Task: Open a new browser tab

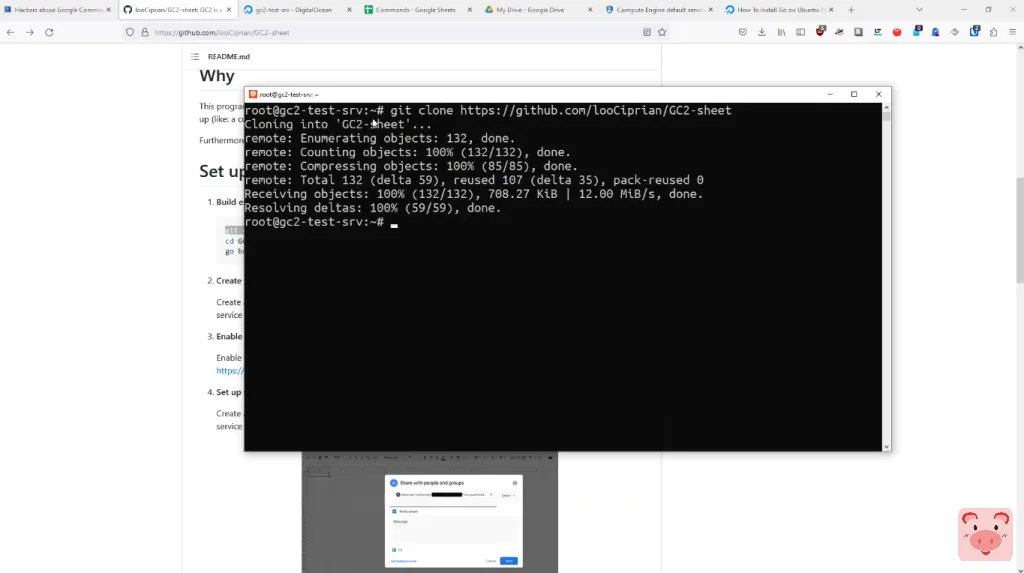Action: (x=851, y=10)
